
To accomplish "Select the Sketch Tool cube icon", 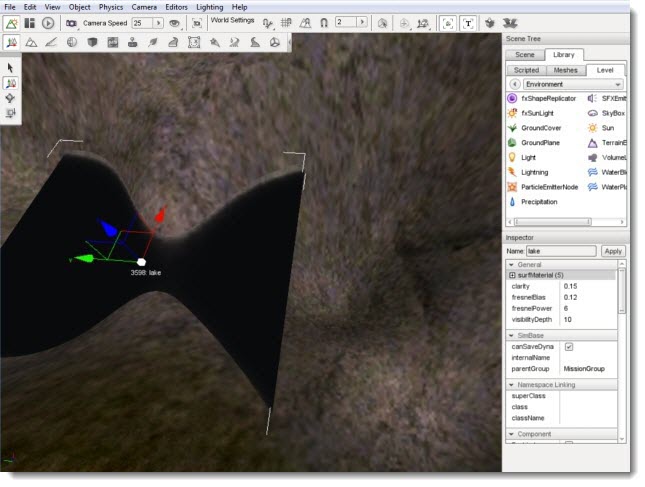I will pos(92,42).
